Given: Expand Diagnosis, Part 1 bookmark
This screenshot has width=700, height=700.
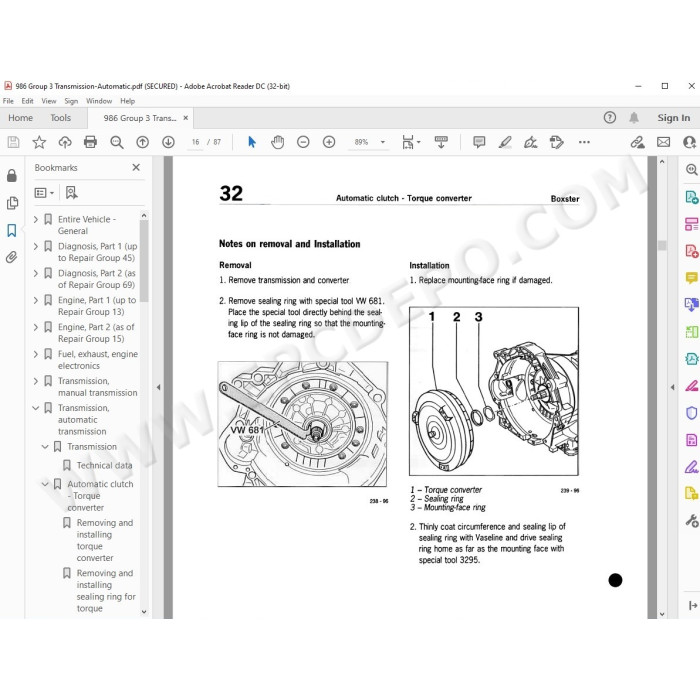Looking at the screenshot, I should (x=36, y=246).
